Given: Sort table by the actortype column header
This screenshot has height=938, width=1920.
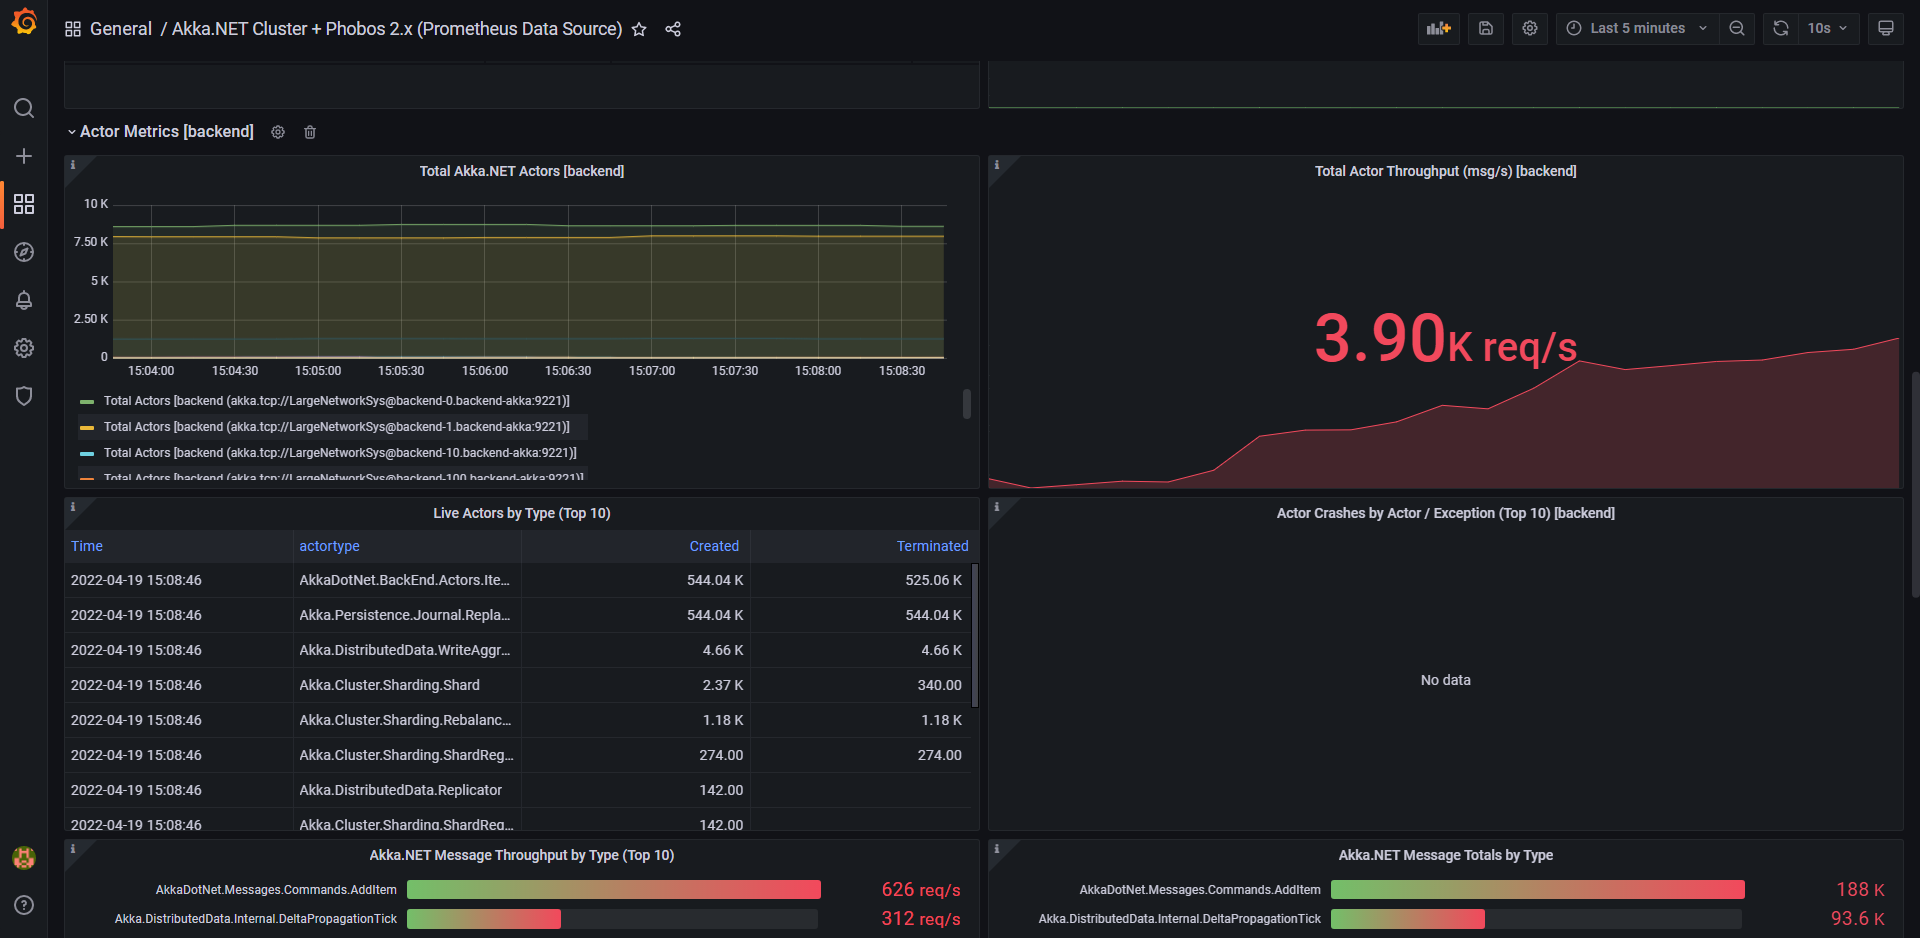Looking at the screenshot, I should (329, 546).
